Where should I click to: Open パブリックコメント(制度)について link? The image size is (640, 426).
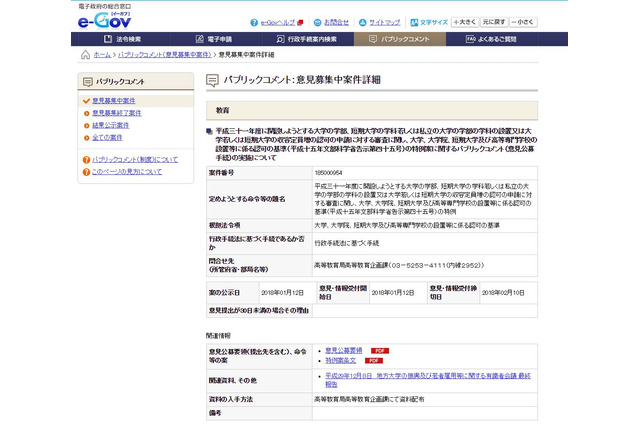tap(135, 160)
